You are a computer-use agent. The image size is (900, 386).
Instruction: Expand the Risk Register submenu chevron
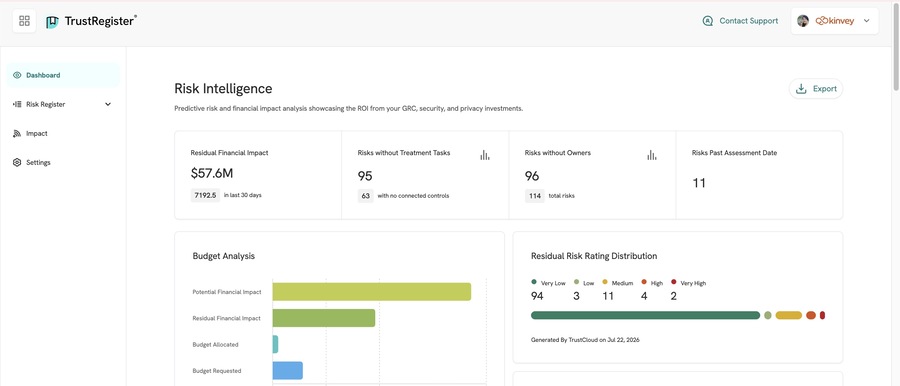(108, 105)
